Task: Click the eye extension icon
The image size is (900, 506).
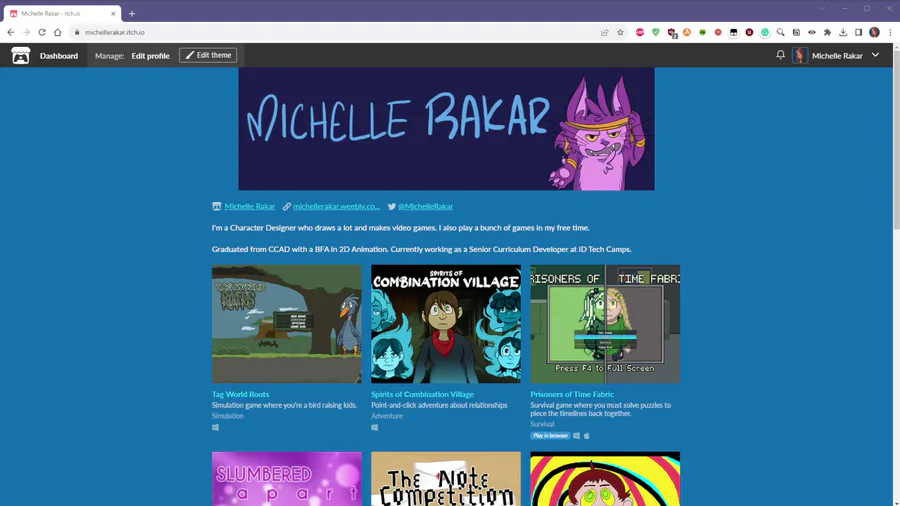Action: (812, 32)
